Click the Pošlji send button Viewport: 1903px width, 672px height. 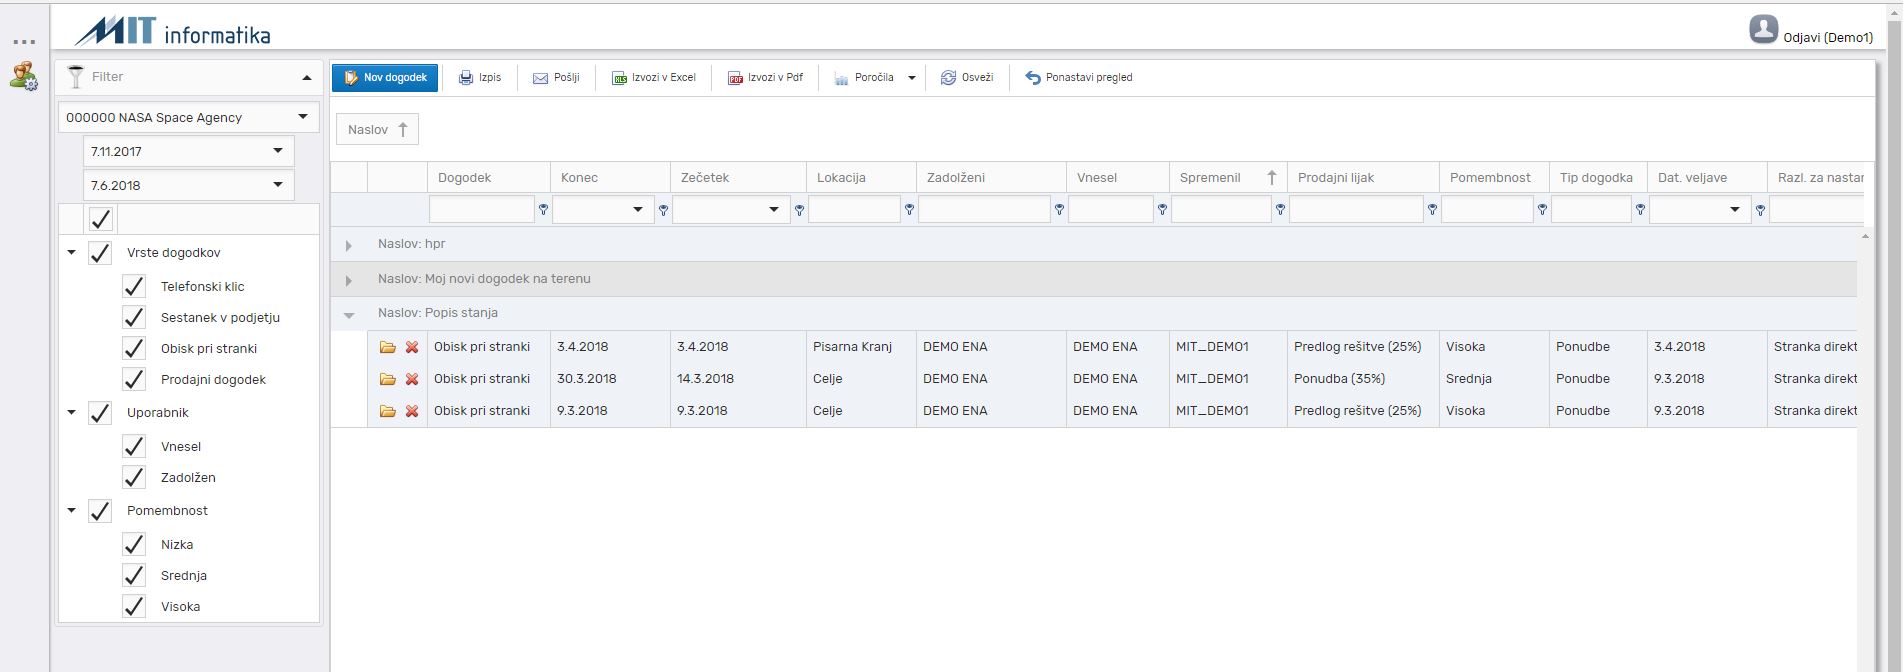click(556, 77)
